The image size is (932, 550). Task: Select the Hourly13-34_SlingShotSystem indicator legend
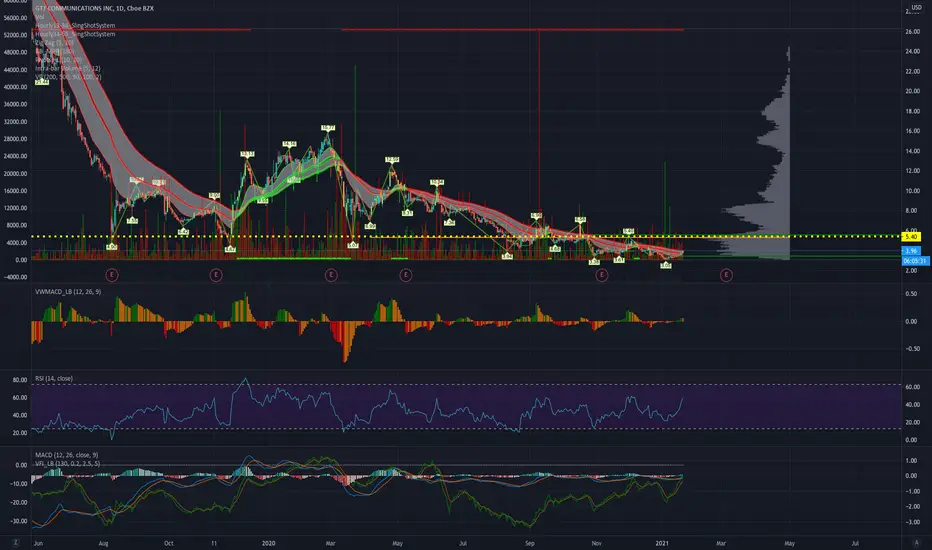[x=75, y=26]
